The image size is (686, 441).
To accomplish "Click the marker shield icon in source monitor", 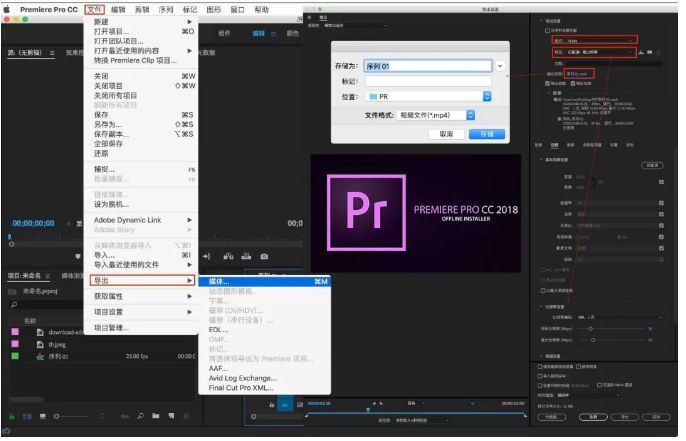I will tap(78, 257).
